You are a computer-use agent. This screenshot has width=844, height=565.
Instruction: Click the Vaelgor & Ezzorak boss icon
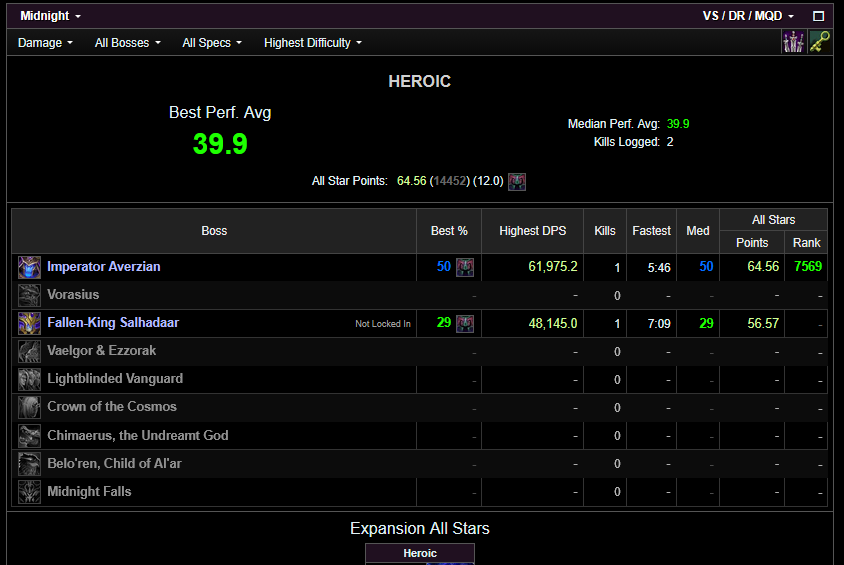[29, 351]
